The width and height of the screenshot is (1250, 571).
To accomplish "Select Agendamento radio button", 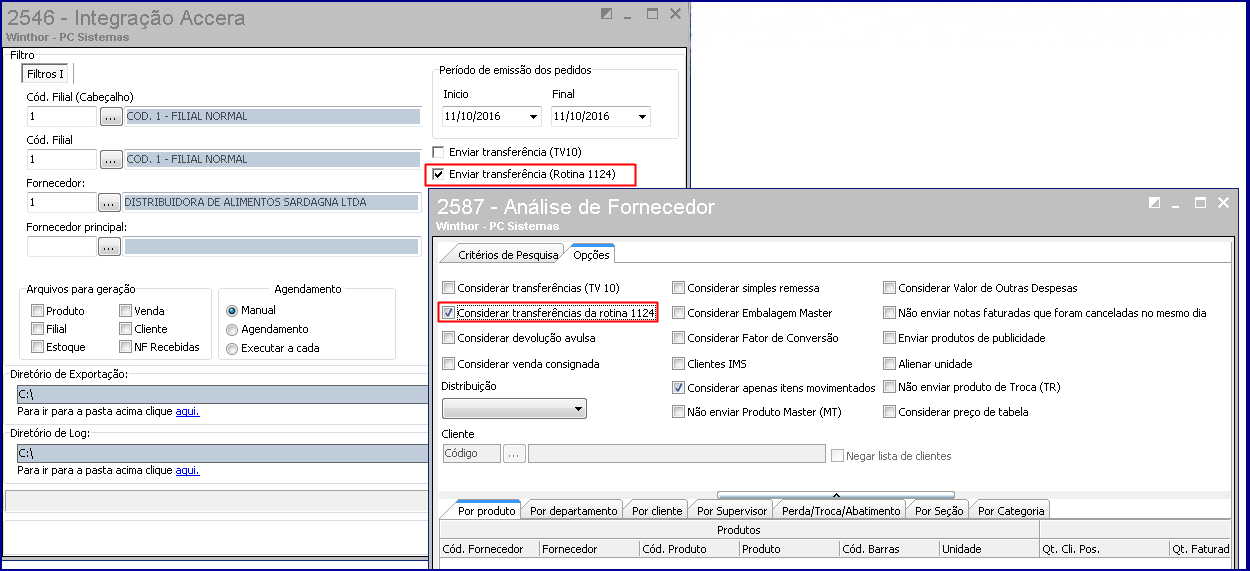I will (x=232, y=329).
